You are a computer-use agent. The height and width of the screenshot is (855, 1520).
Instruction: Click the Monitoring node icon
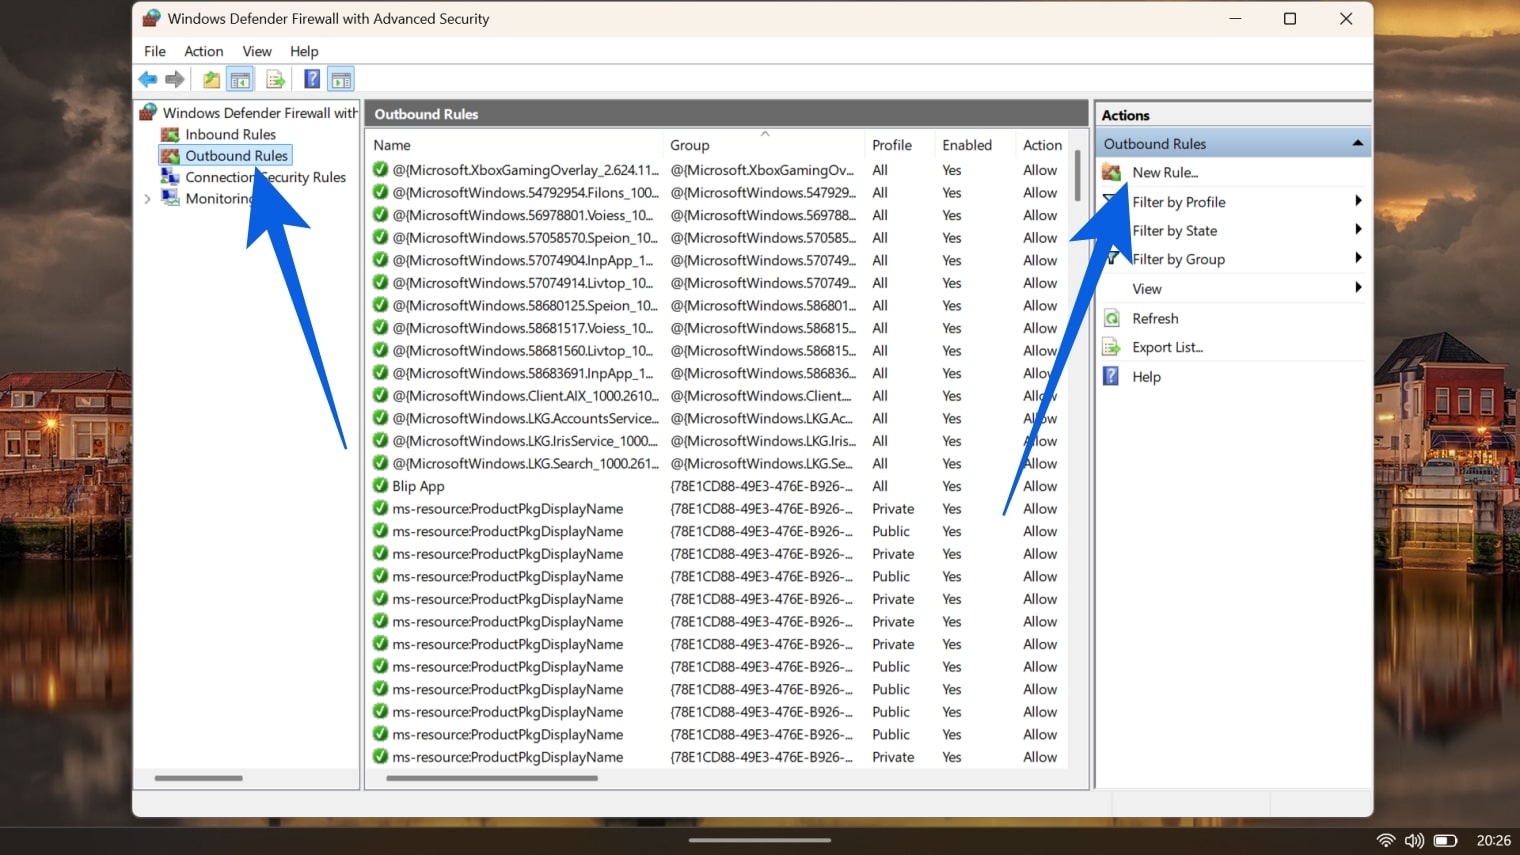point(170,198)
